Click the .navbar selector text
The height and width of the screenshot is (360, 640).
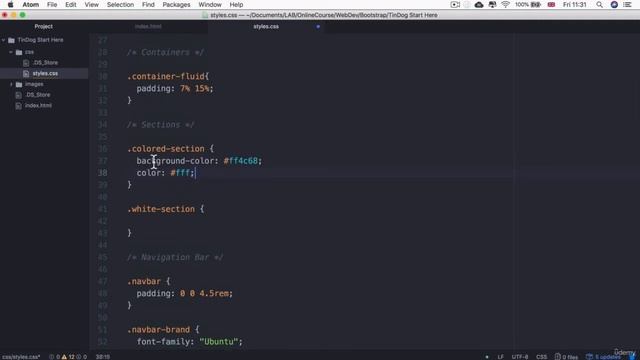click(144, 281)
